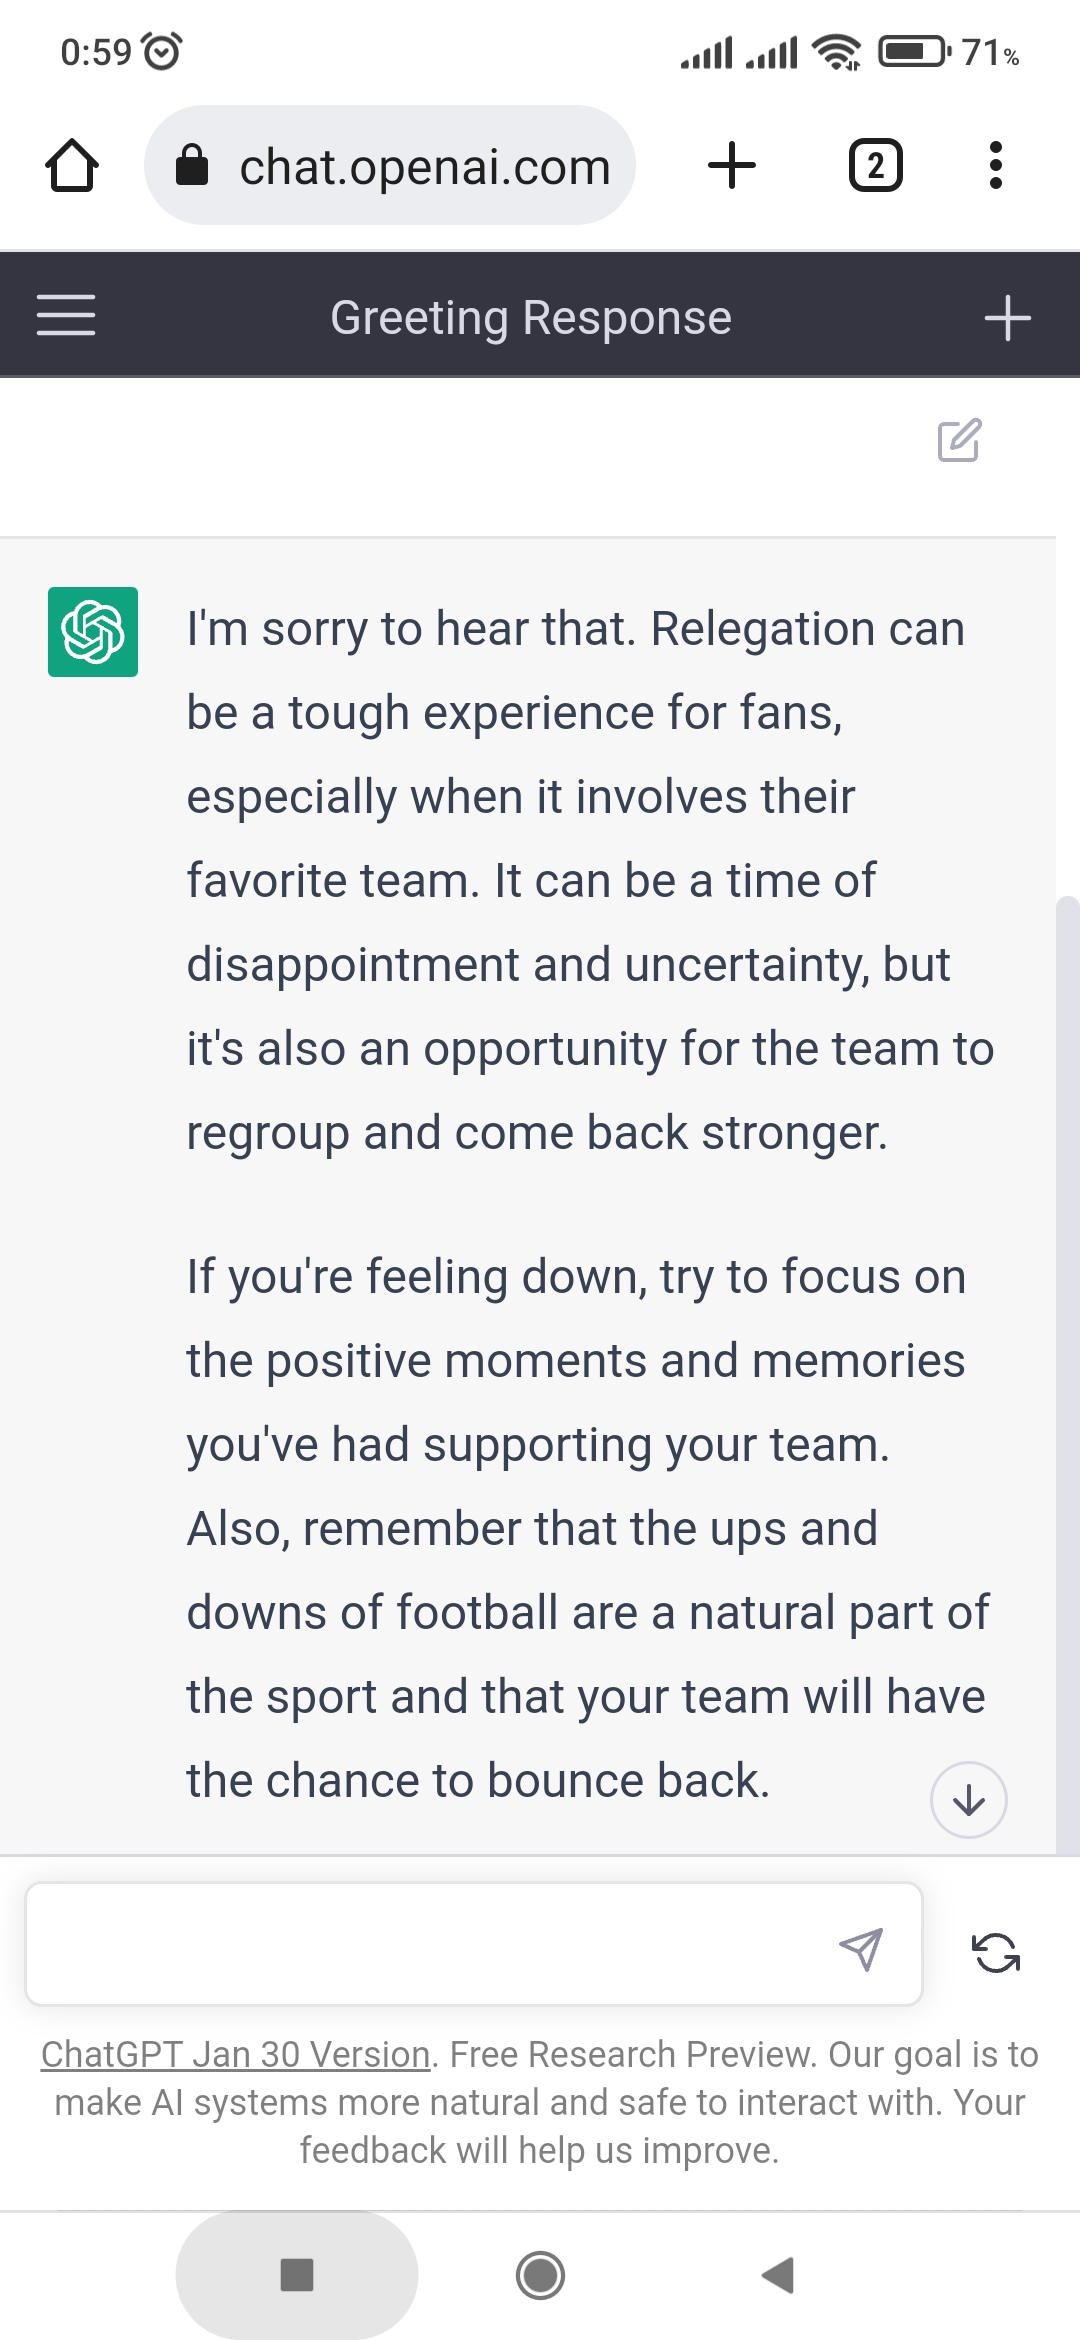Click the edit message pencil icon
The height and width of the screenshot is (2340, 1080).
click(x=959, y=440)
